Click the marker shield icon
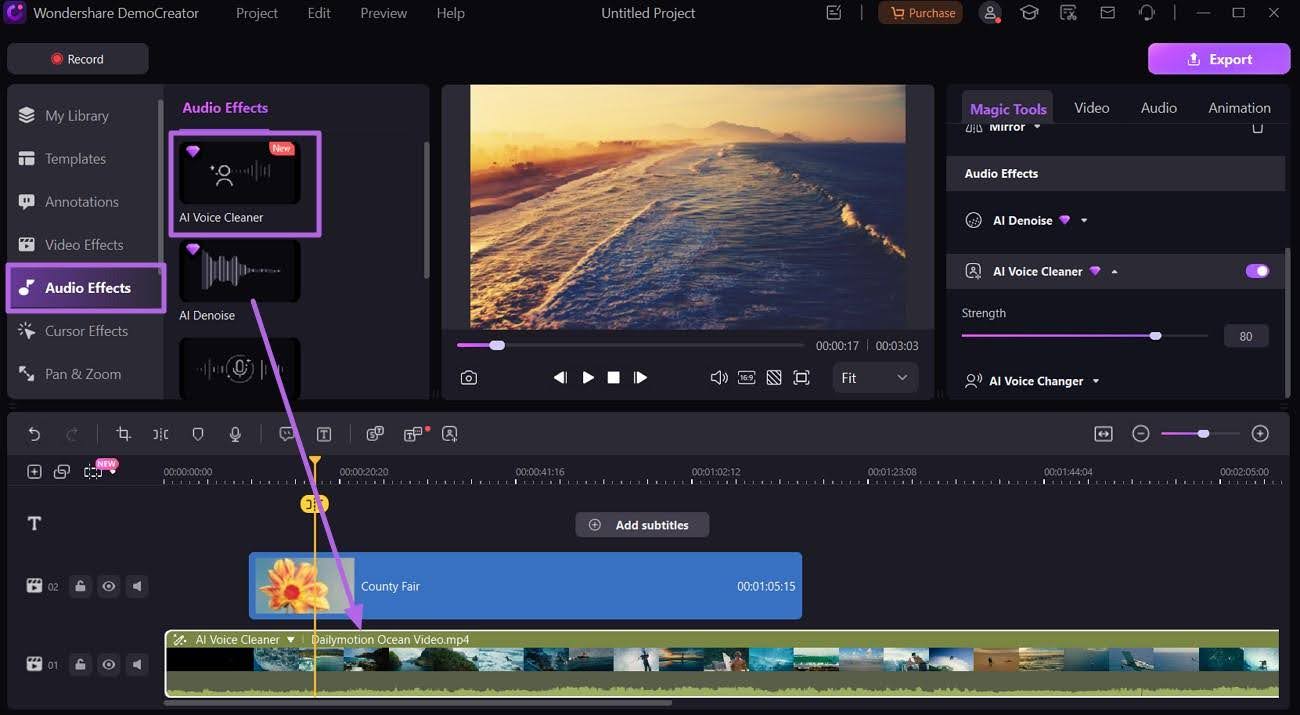Viewport: 1300px width, 715px height. 198,434
